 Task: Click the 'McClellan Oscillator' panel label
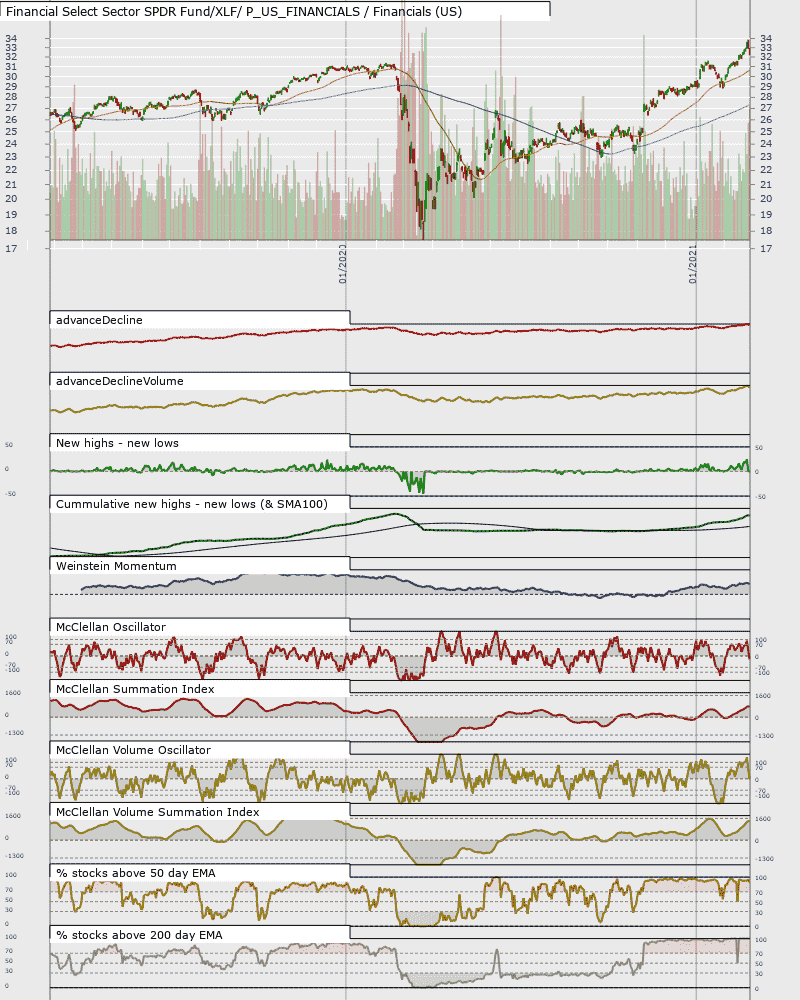[110, 628]
